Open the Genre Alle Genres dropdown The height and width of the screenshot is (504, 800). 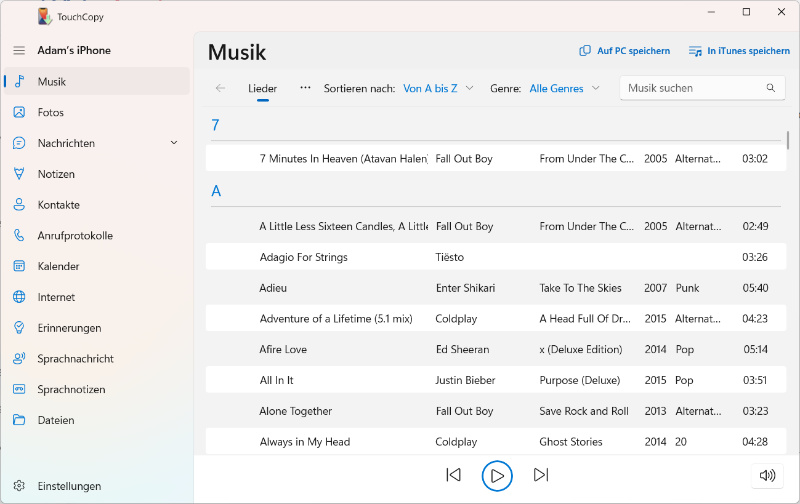pyautogui.click(x=564, y=88)
